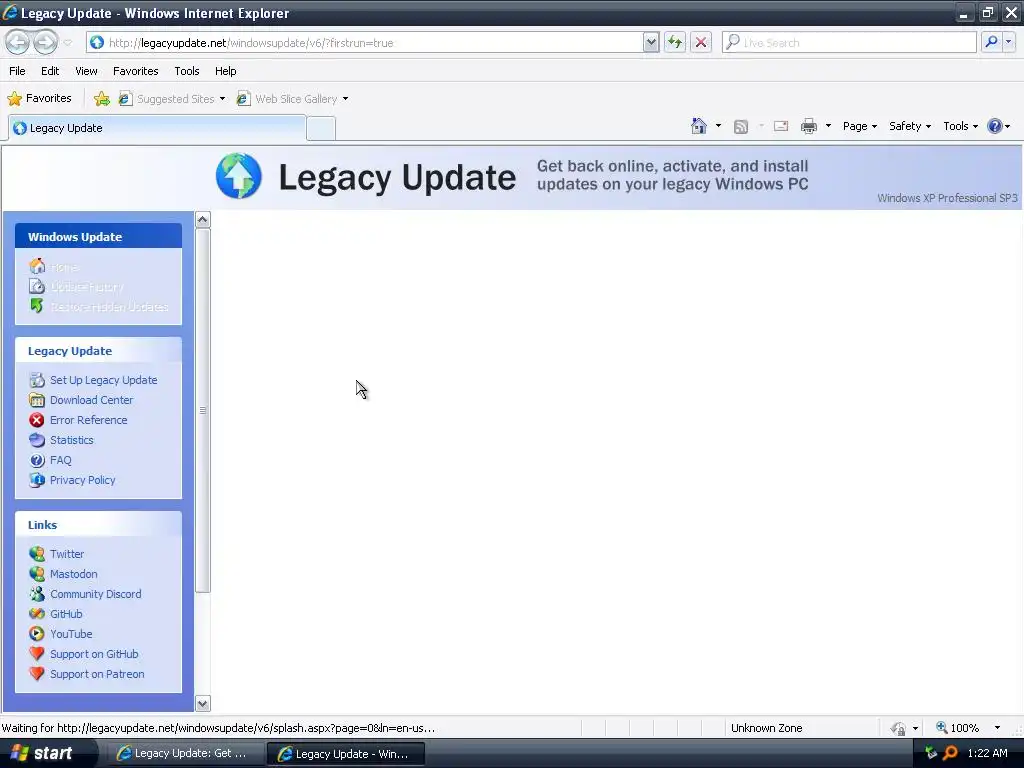Click the browser Forward arrow button
1024x768 pixels.
coord(45,42)
